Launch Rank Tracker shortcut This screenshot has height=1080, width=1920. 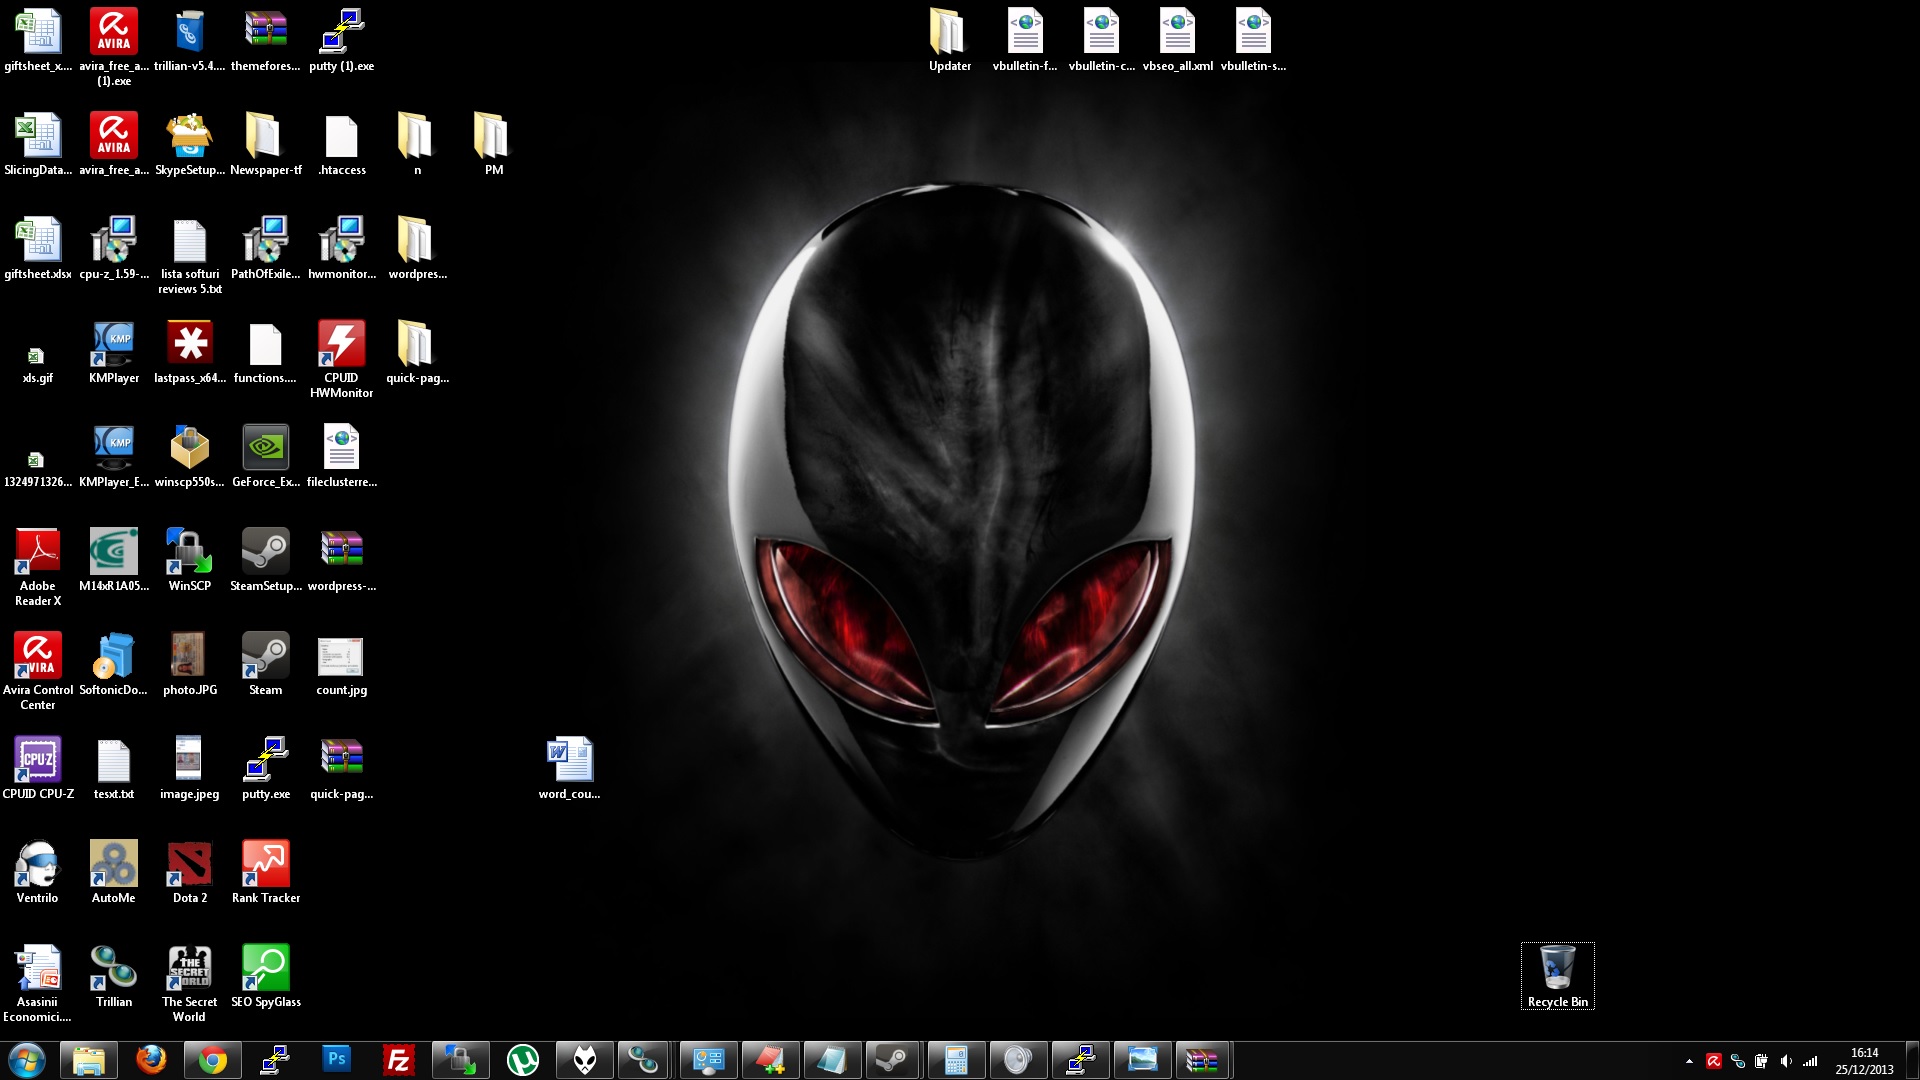tap(264, 864)
